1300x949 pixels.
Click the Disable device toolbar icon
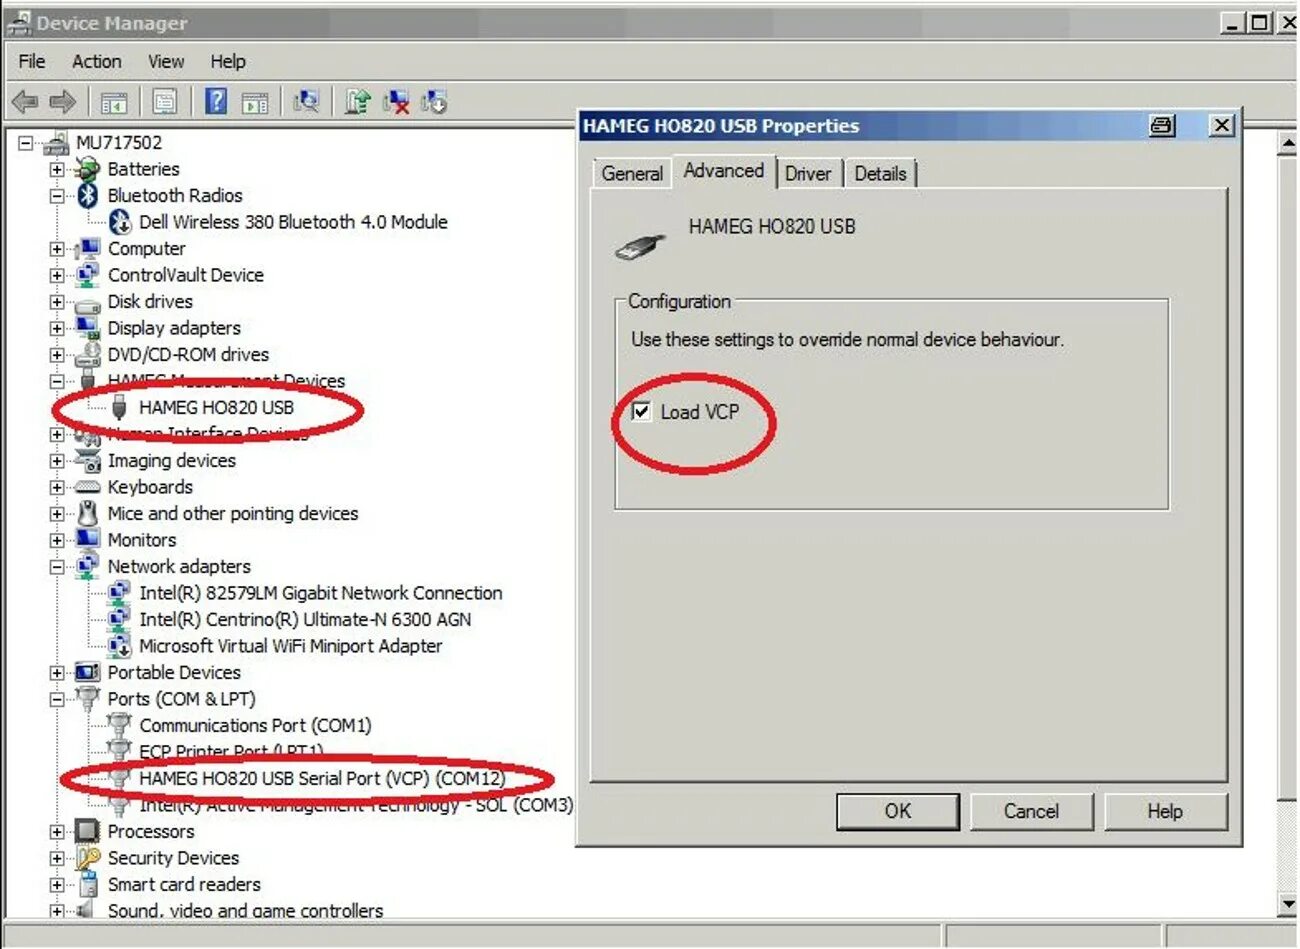click(x=434, y=101)
